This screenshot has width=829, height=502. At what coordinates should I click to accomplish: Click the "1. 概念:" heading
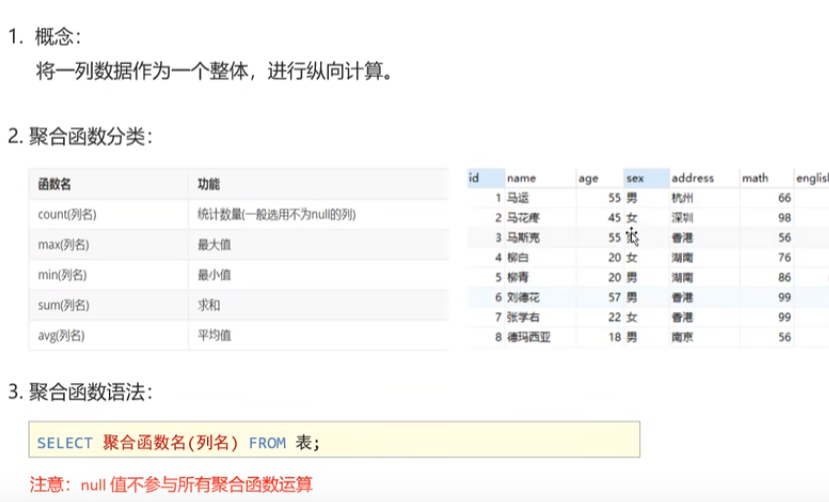pos(44,36)
